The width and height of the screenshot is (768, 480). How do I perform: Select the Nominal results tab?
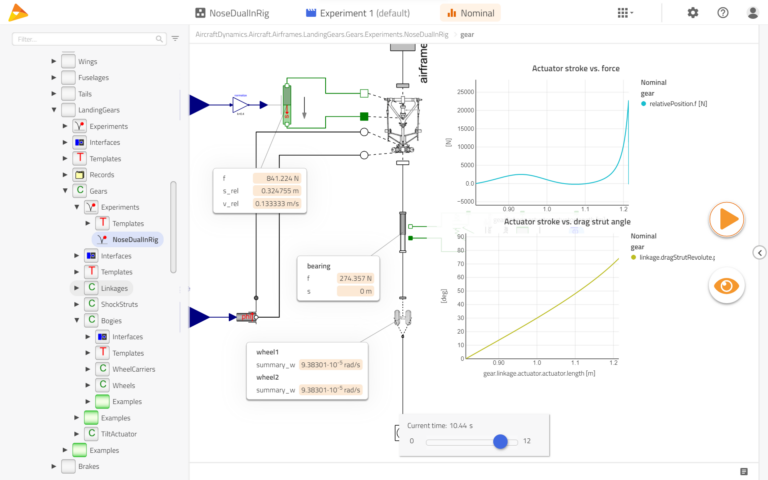pos(470,13)
